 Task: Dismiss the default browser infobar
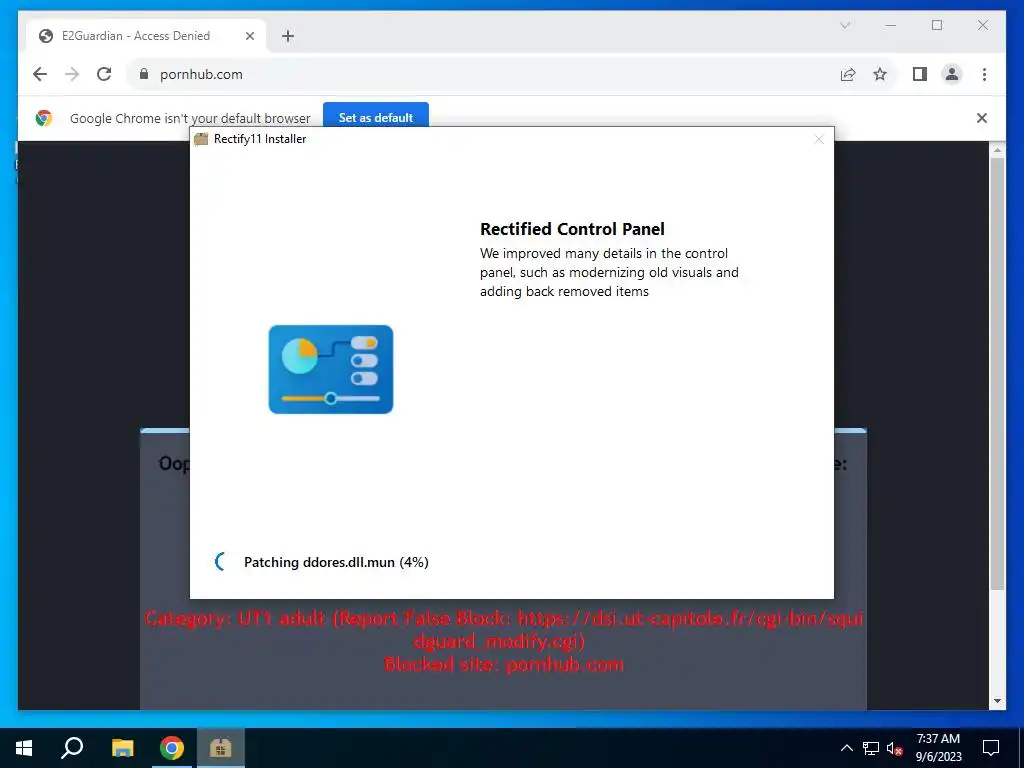982,118
